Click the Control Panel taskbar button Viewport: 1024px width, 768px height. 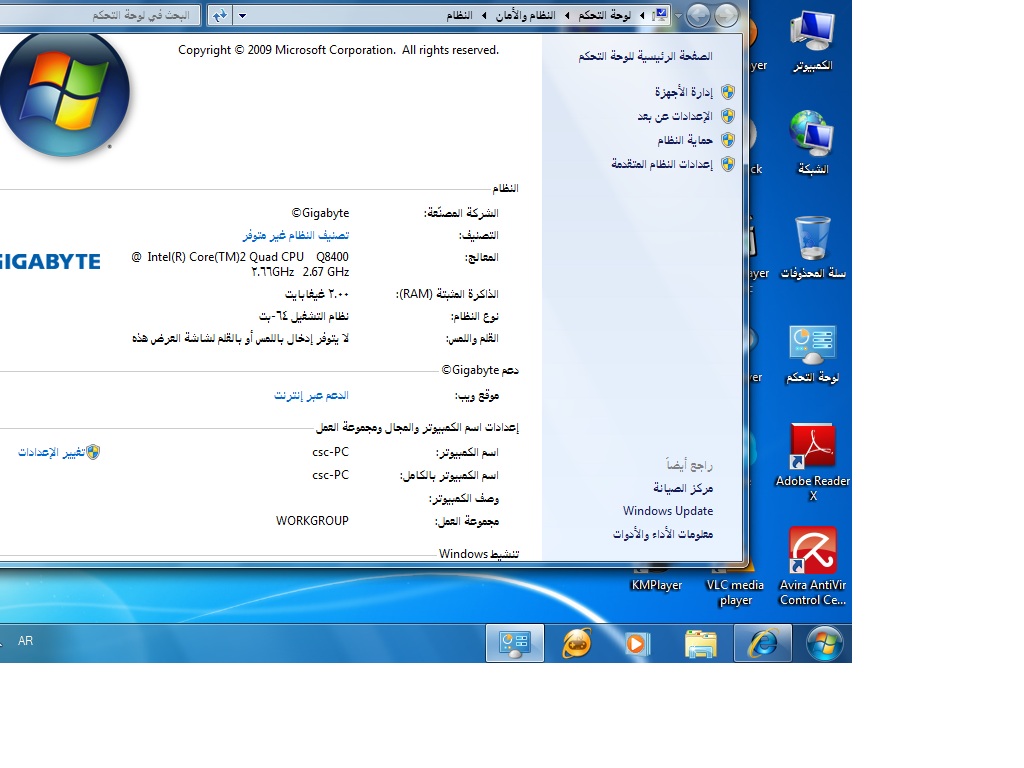(515, 644)
